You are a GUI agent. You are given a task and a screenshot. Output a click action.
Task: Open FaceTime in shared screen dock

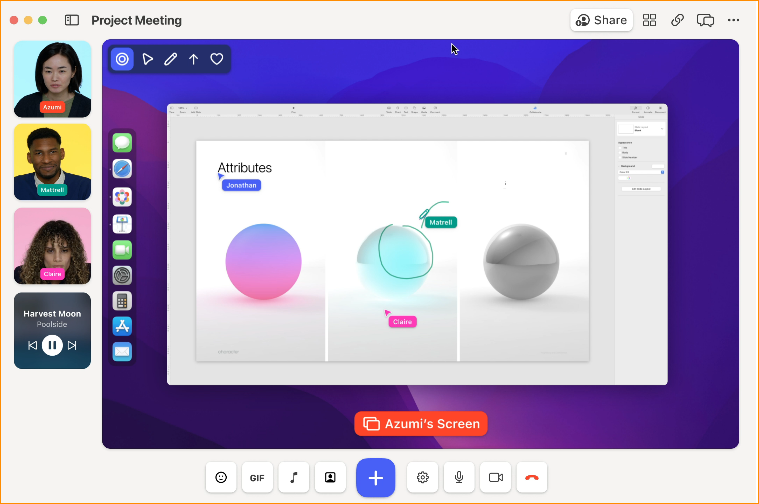coord(122,250)
